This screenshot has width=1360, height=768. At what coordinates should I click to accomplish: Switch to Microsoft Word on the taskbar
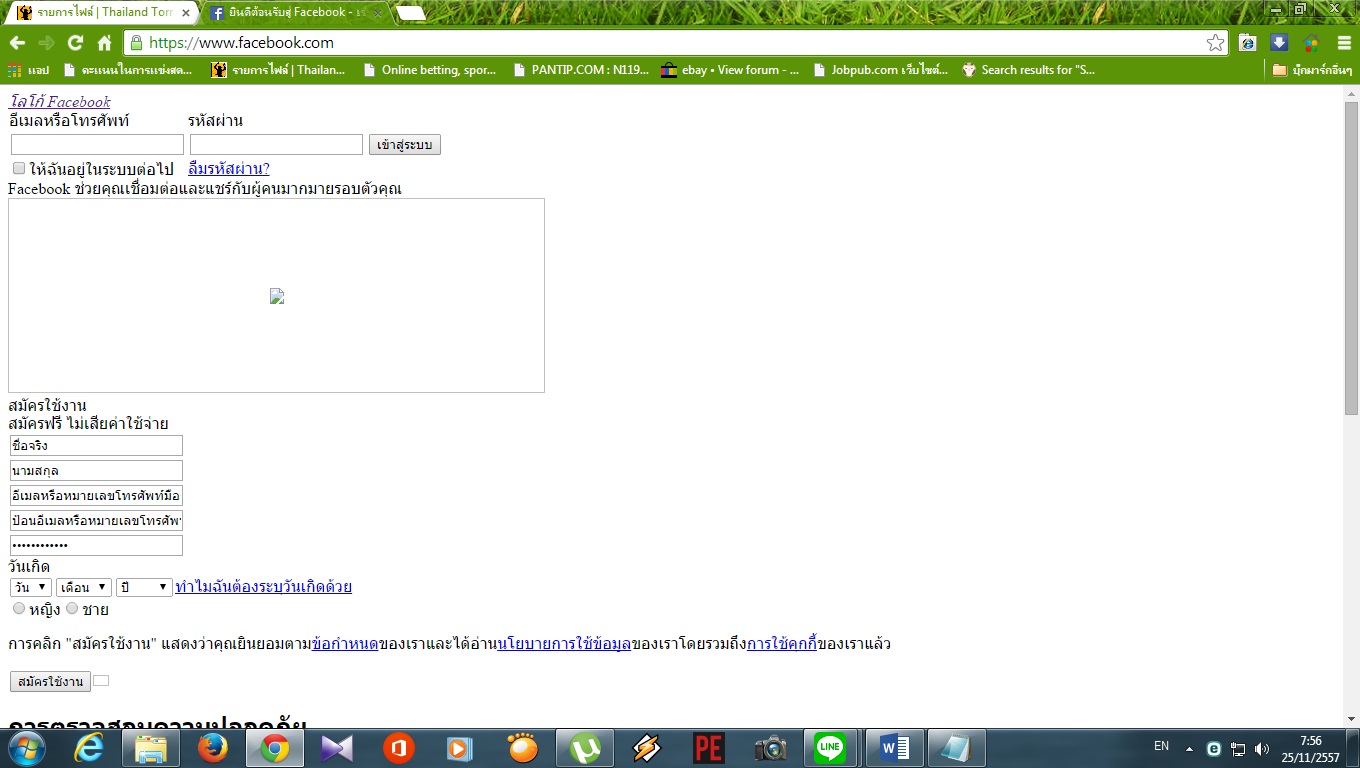tap(895, 748)
